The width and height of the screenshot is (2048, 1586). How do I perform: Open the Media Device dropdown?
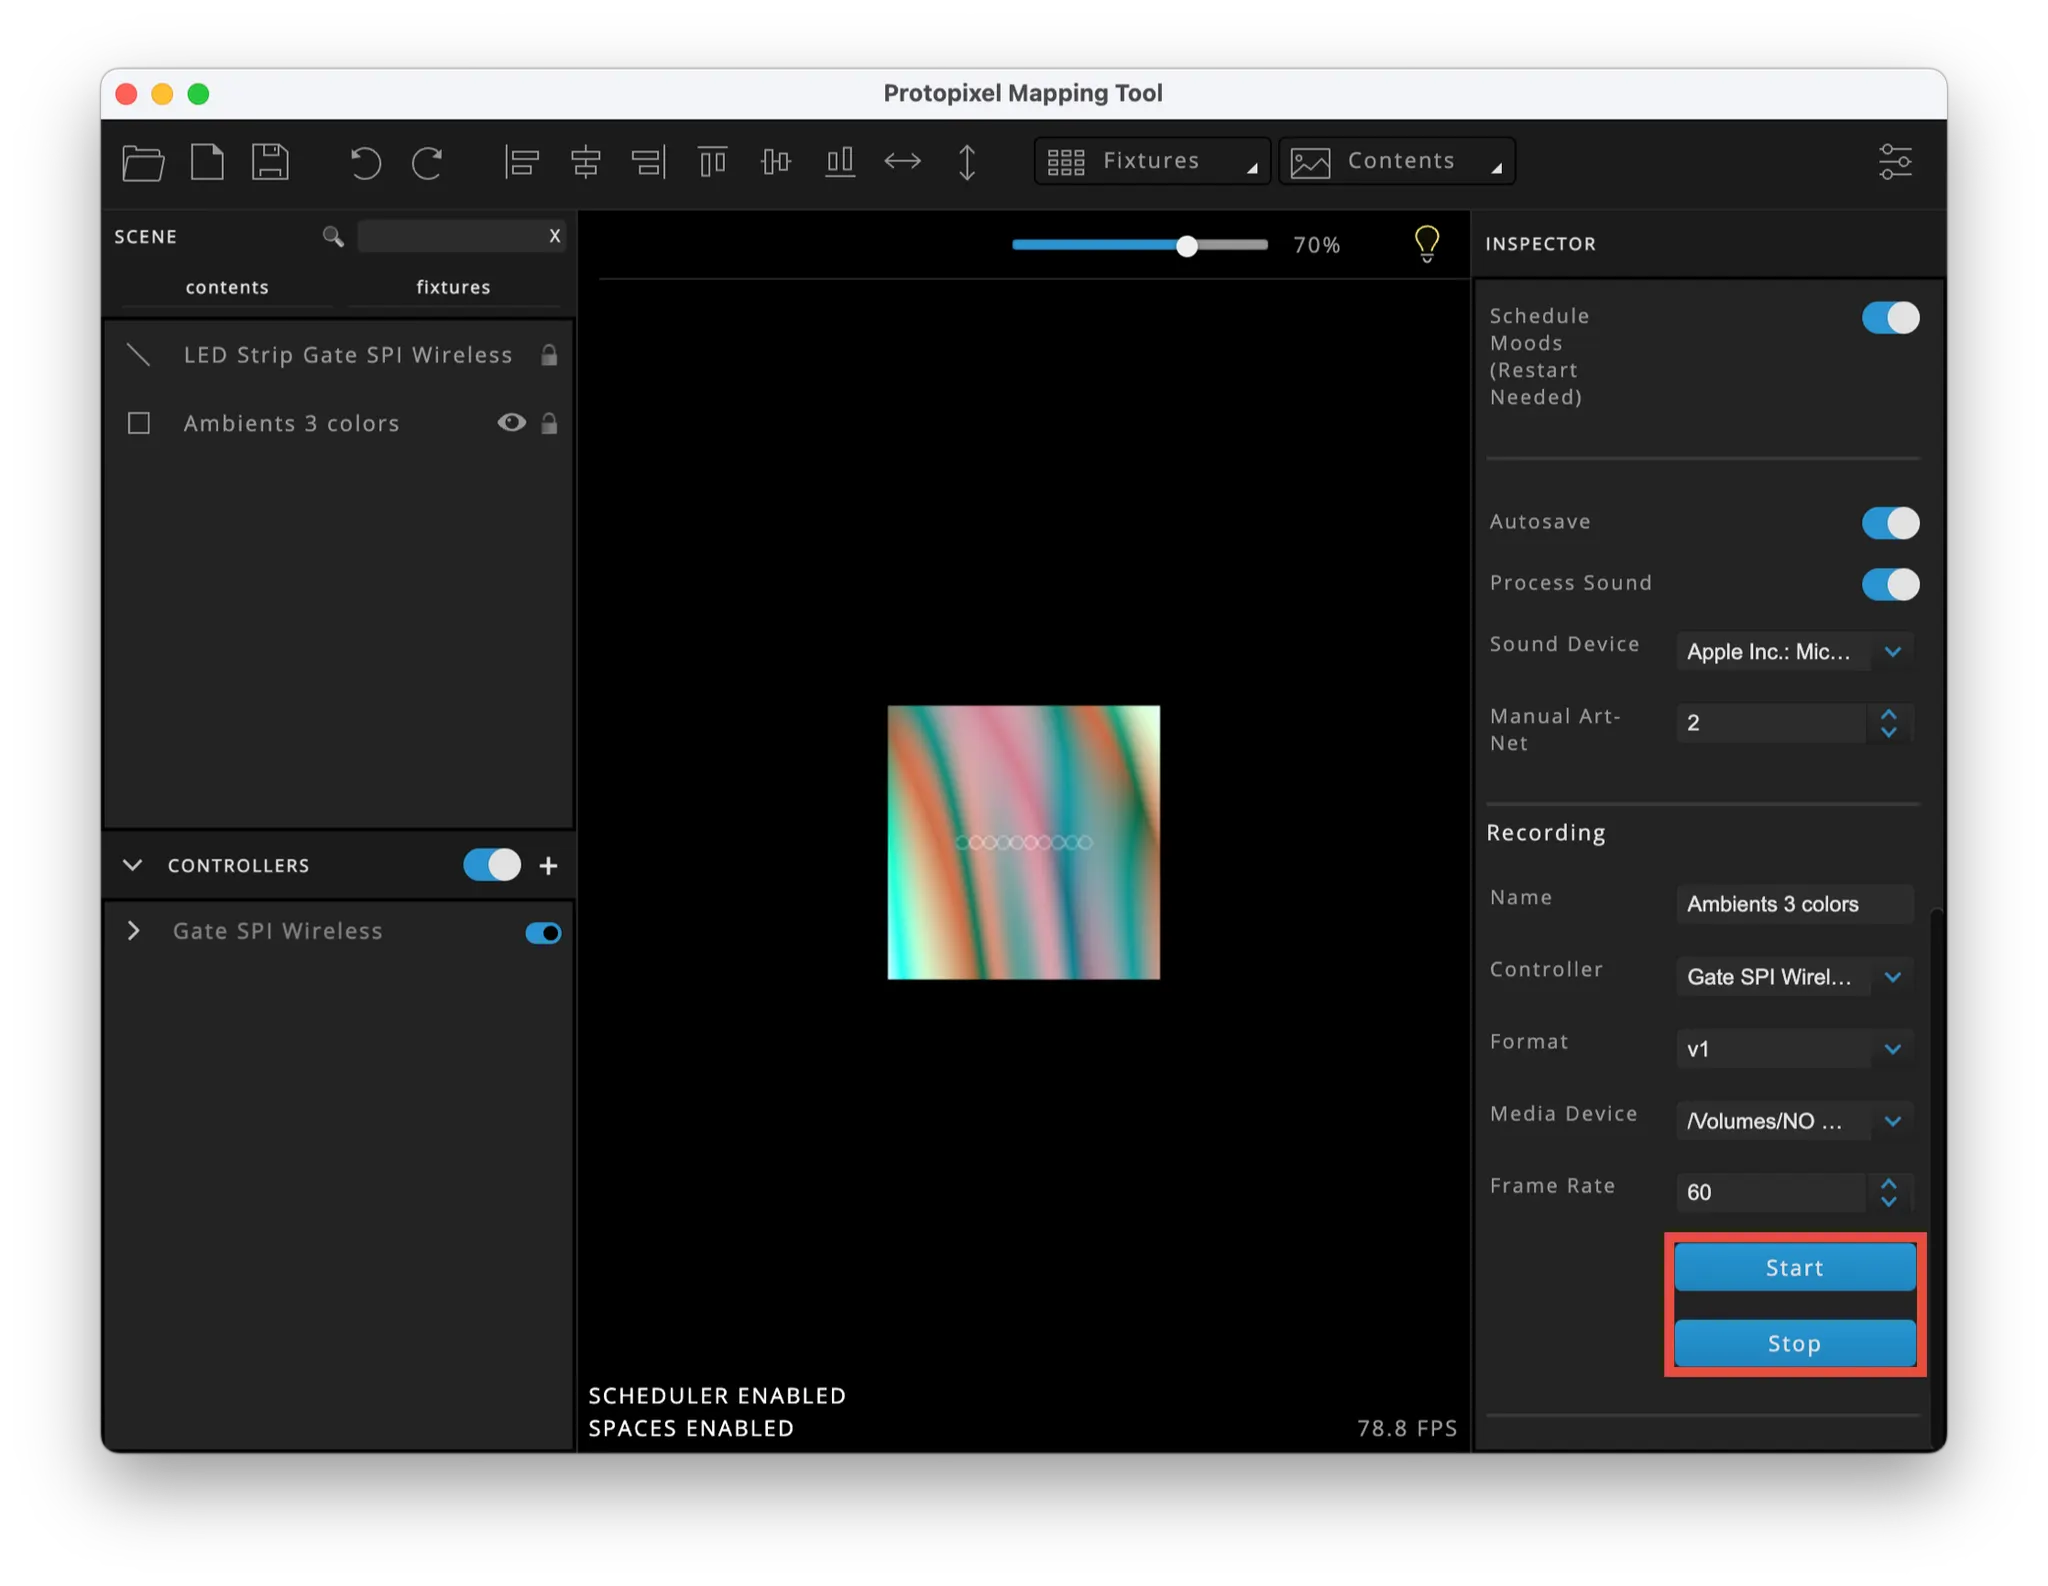pos(1794,1121)
